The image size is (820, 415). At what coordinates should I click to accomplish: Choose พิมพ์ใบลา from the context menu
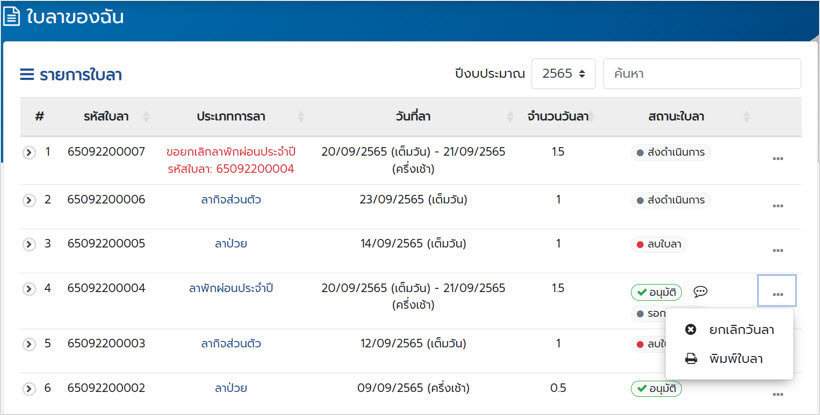pyautogui.click(x=735, y=359)
